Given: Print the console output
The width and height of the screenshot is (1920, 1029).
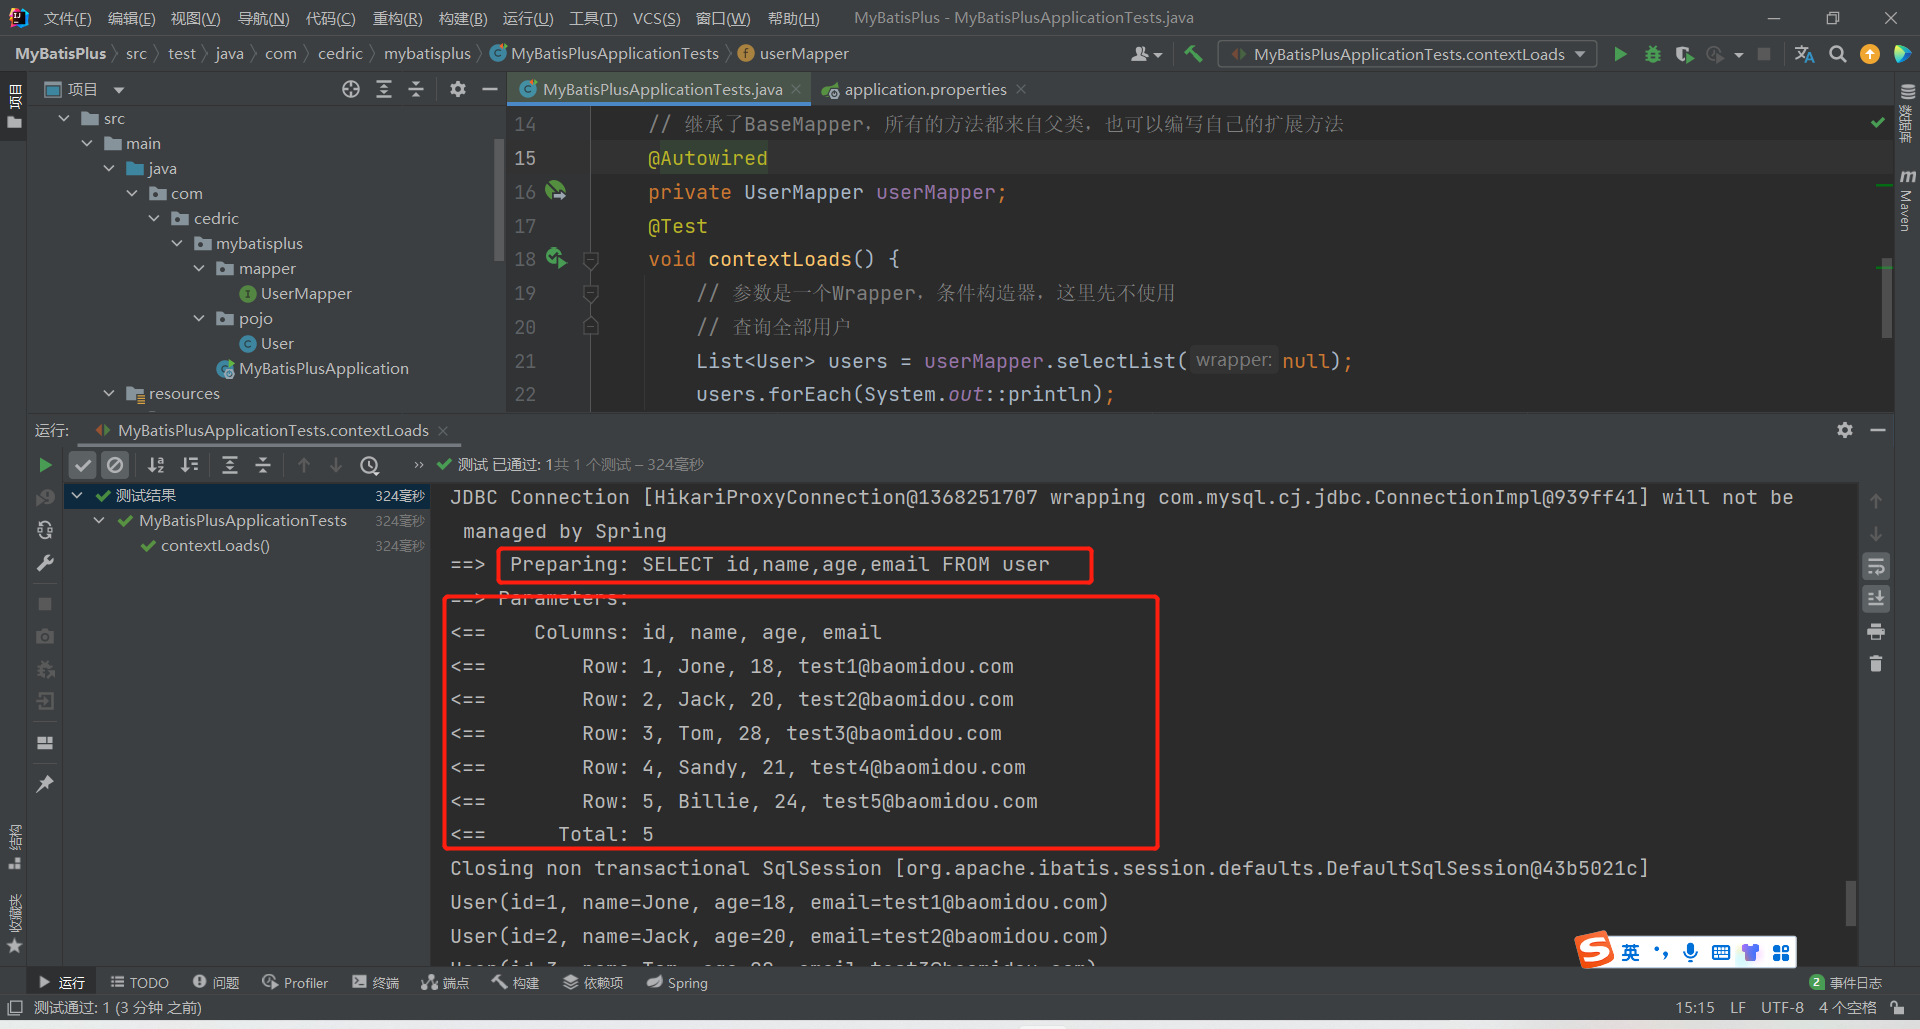Looking at the screenshot, I should coord(1876,632).
